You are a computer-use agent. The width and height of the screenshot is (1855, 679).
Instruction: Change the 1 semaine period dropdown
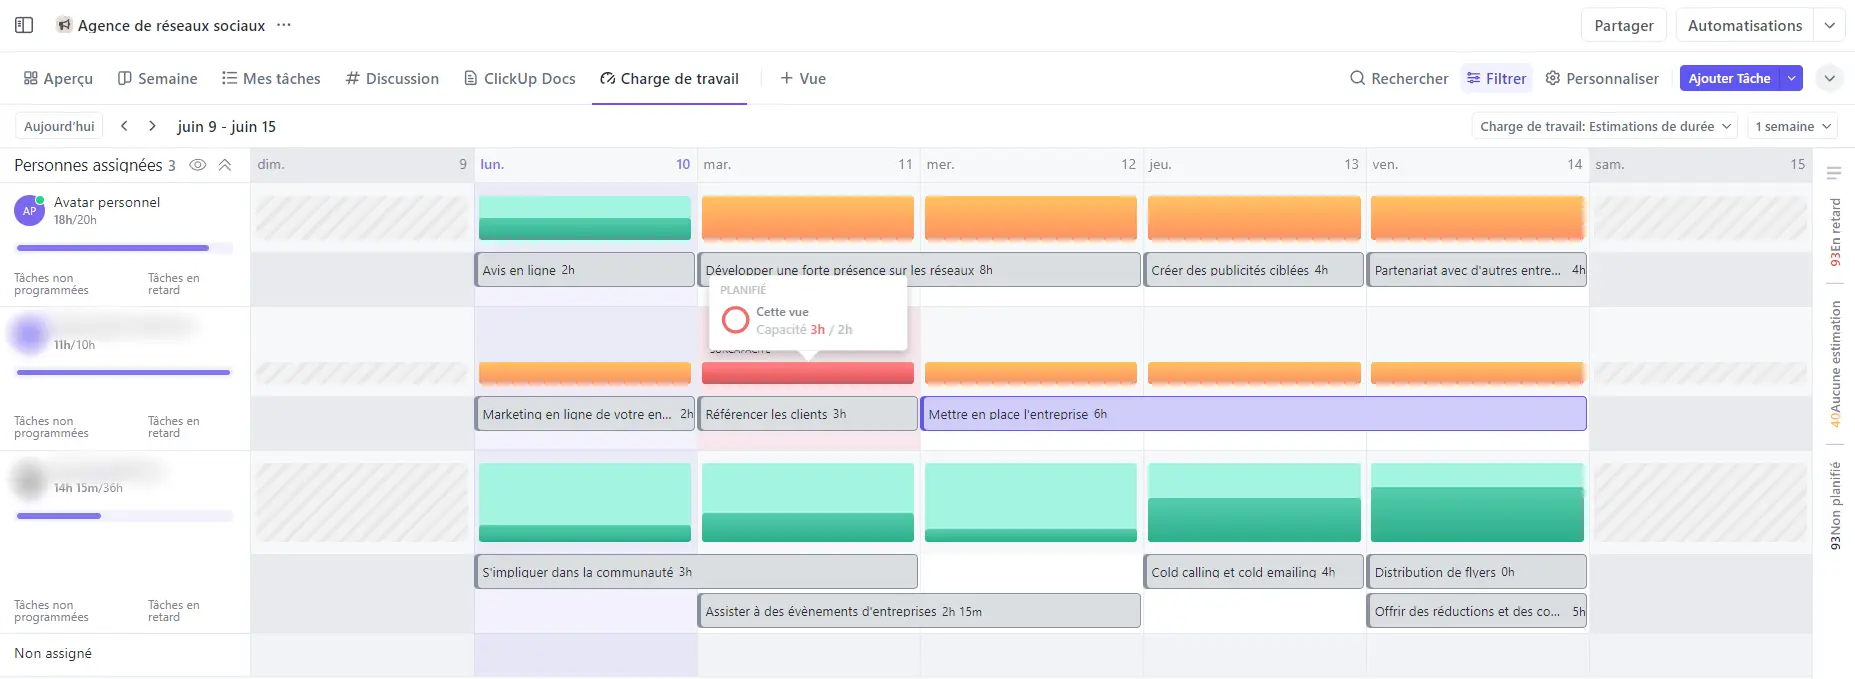1794,126
